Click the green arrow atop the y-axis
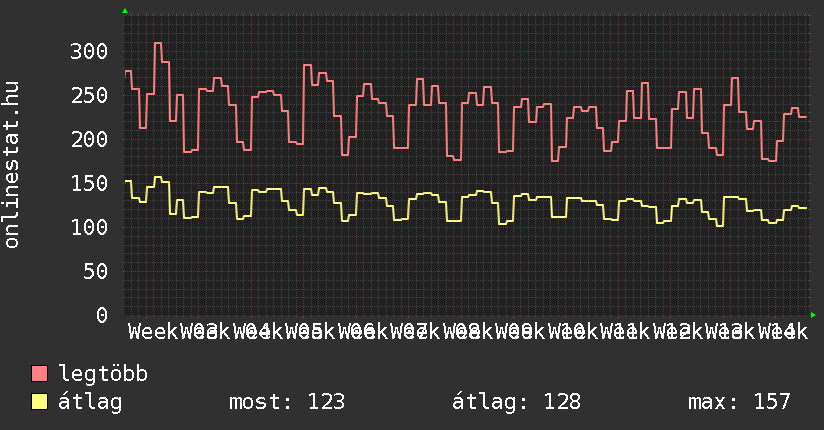 pyautogui.click(x=125, y=11)
